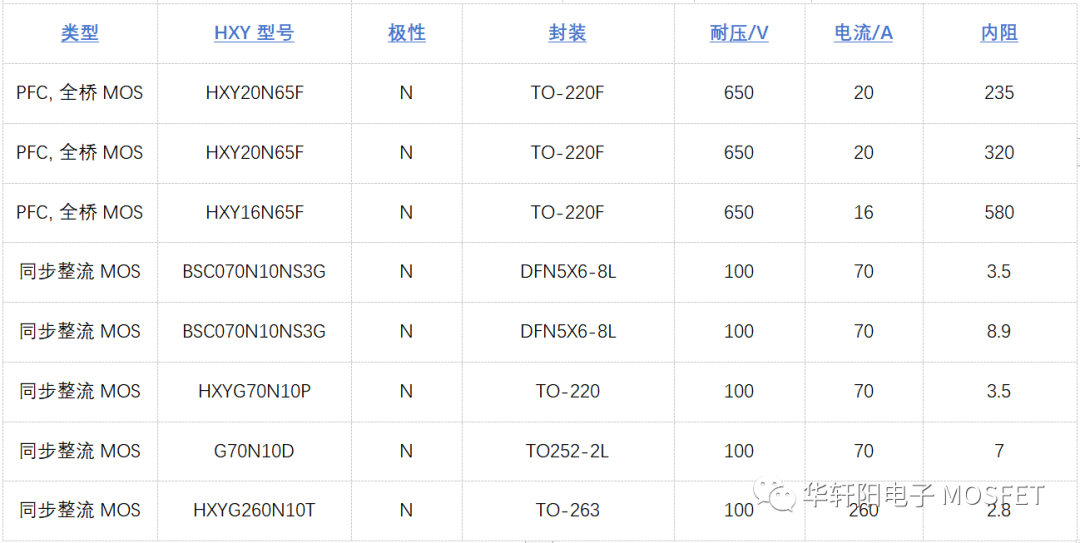Select PFC, 全桥 MOS in the 235 row
The image size is (1080, 543).
80,92
